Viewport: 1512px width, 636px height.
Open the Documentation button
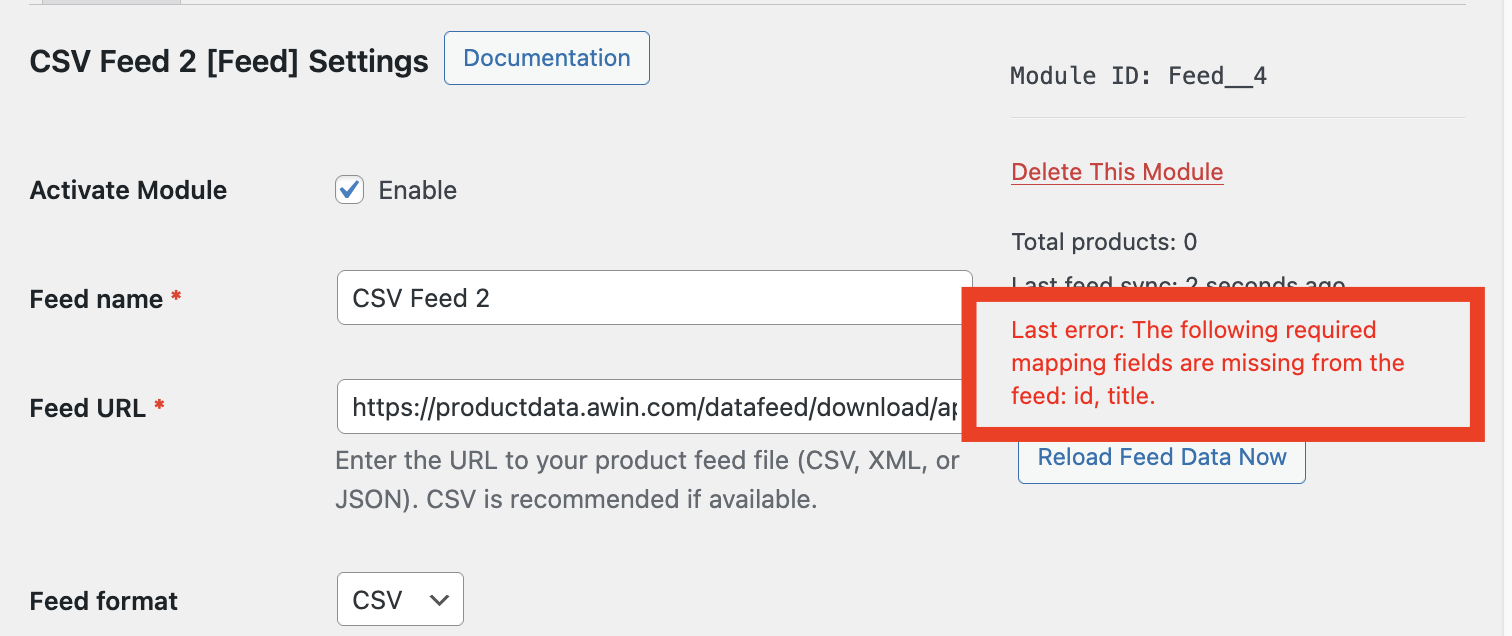pos(546,58)
